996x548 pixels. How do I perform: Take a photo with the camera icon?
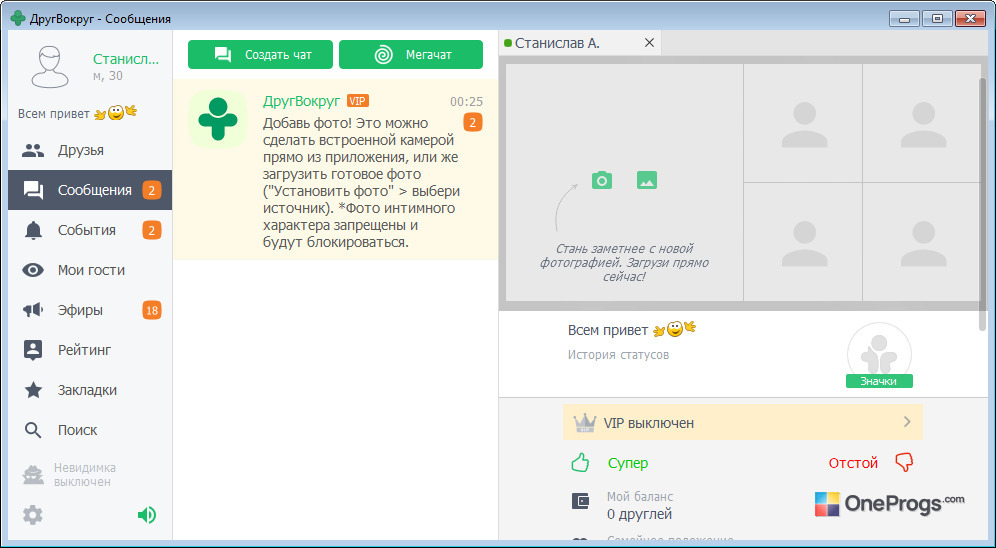pos(602,180)
